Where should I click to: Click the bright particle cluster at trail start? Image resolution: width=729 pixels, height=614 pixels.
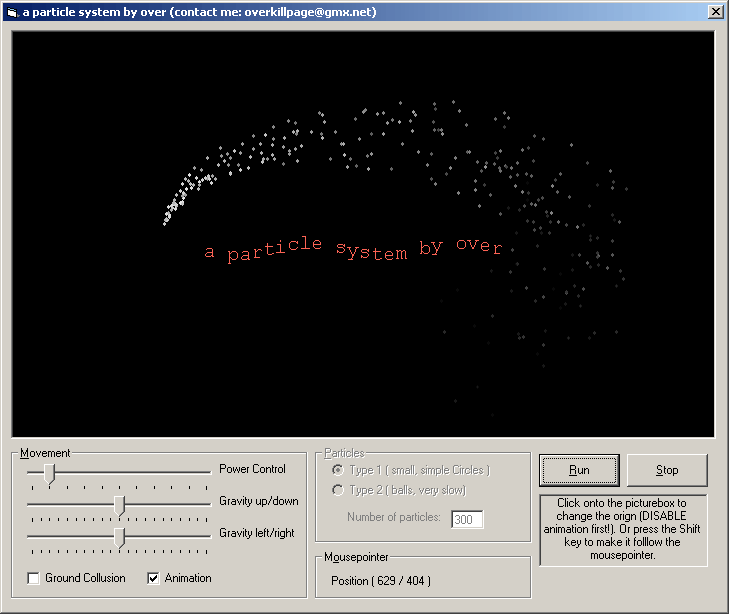click(174, 206)
